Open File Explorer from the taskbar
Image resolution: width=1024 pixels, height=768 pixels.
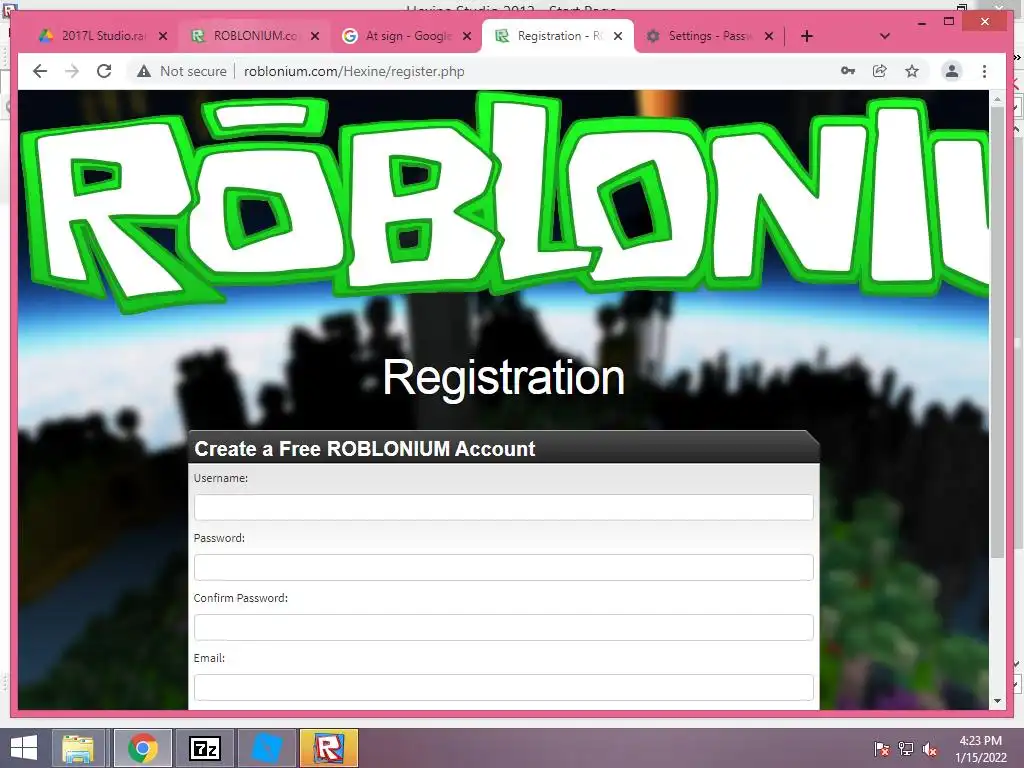78,748
